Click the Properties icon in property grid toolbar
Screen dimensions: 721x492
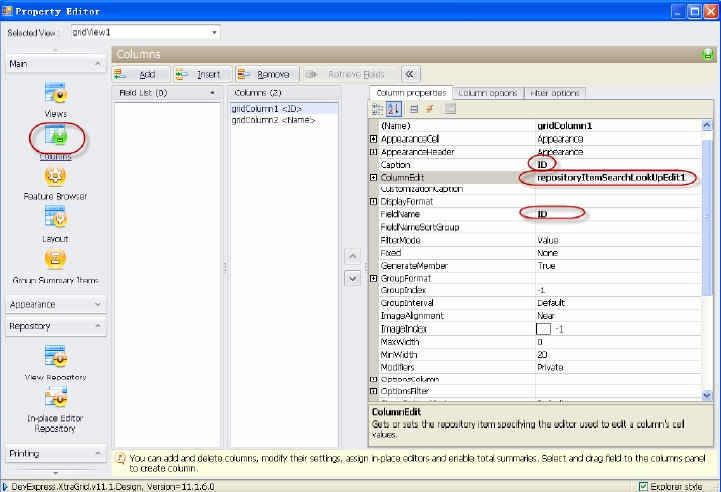413,109
